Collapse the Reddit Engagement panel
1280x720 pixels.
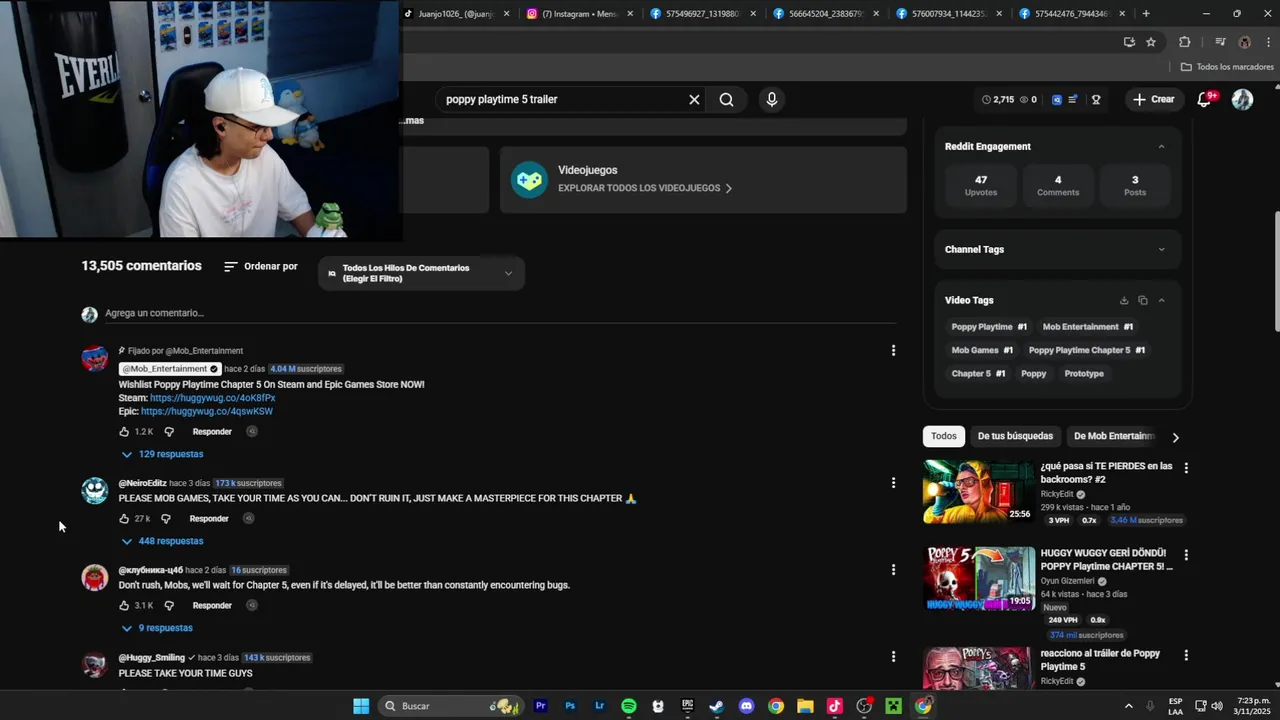point(1161,147)
